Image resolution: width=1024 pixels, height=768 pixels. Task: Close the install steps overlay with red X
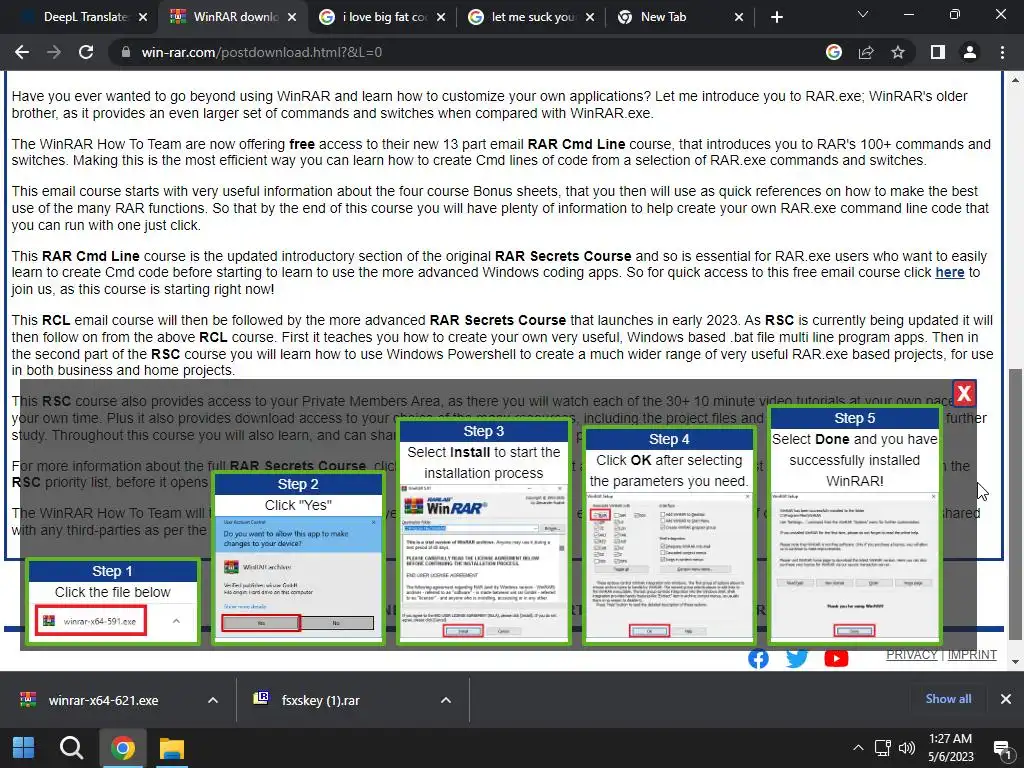[964, 393]
